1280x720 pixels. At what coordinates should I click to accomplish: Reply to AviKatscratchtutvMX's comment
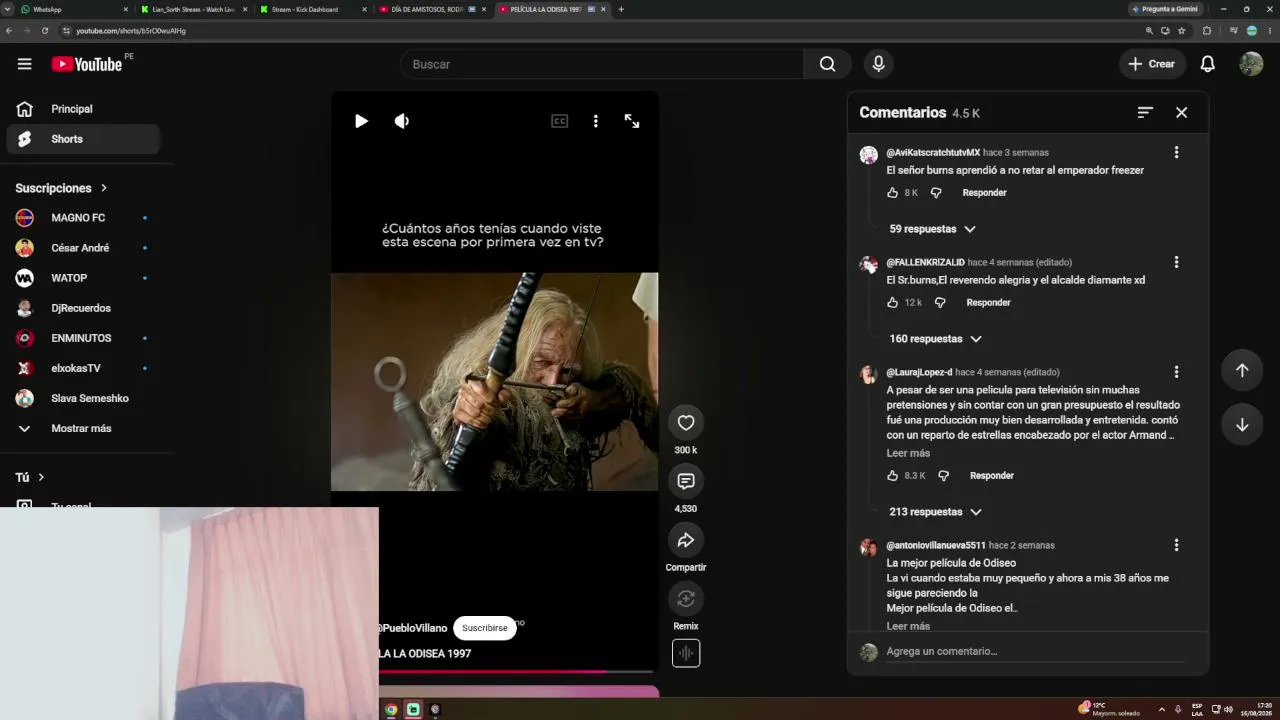[x=984, y=193]
